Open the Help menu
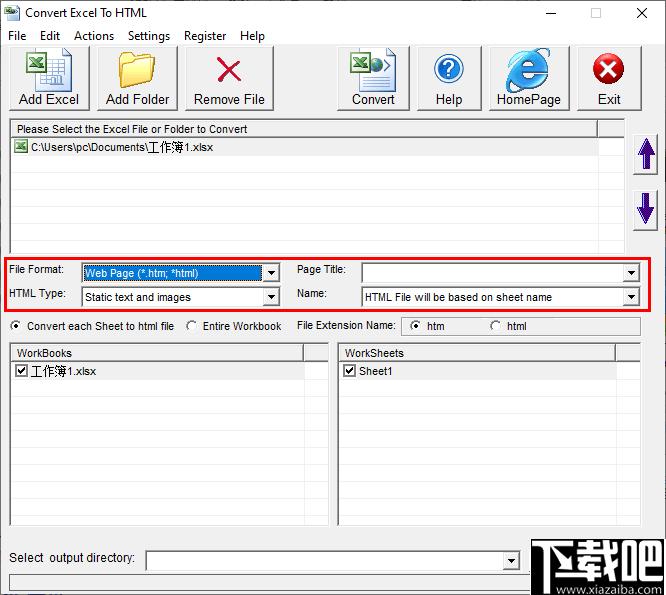The height and width of the screenshot is (595, 666). tap(252, 36)
